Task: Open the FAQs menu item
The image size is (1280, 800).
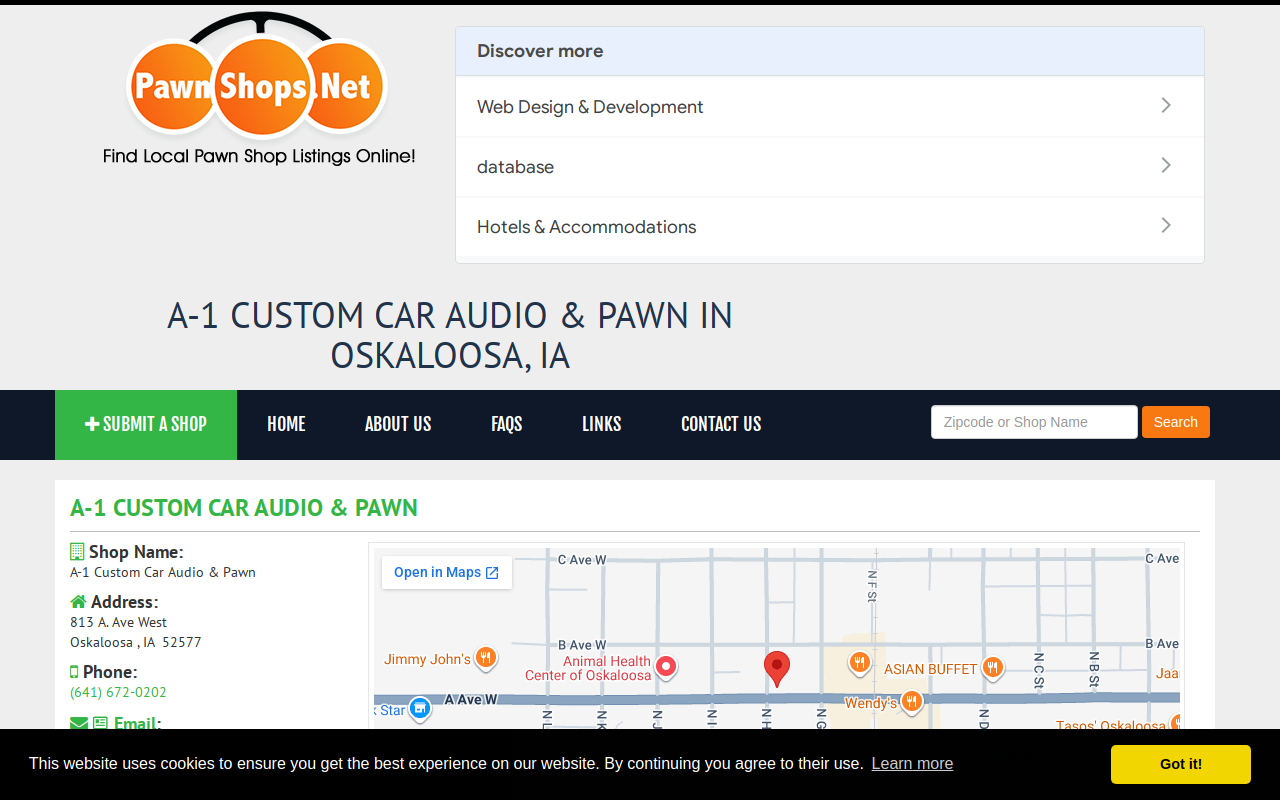Action: tap(507, 424)
